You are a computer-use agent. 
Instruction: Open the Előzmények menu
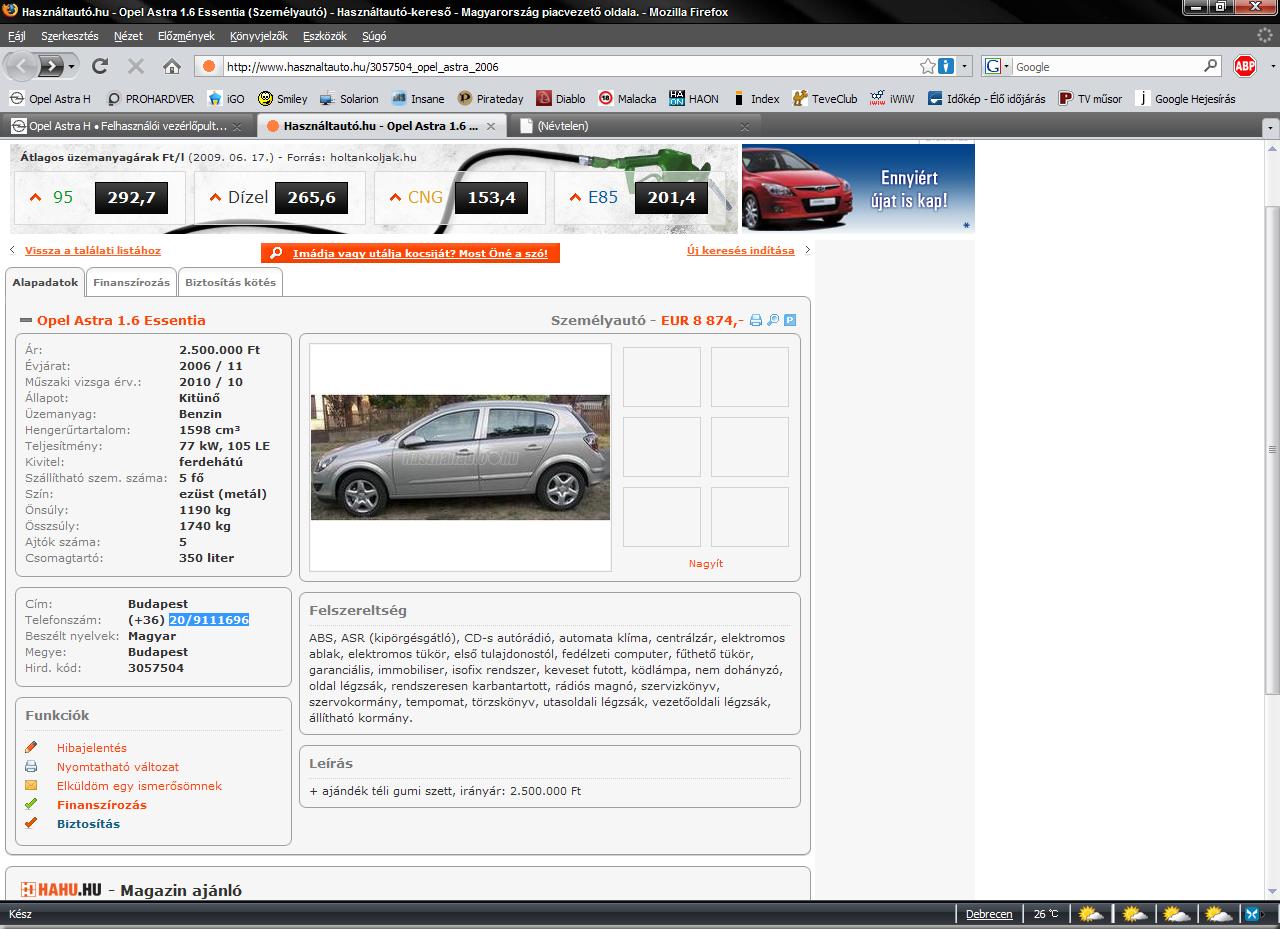coord(186,36)
